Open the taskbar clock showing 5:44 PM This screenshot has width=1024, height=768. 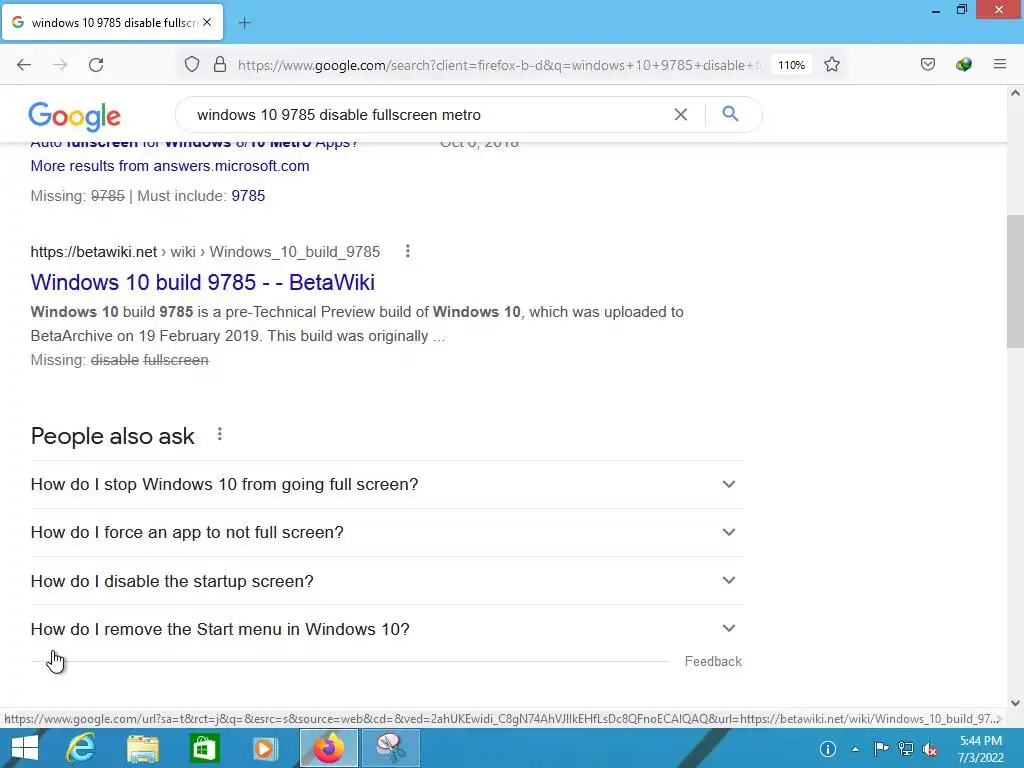(980, 749)
